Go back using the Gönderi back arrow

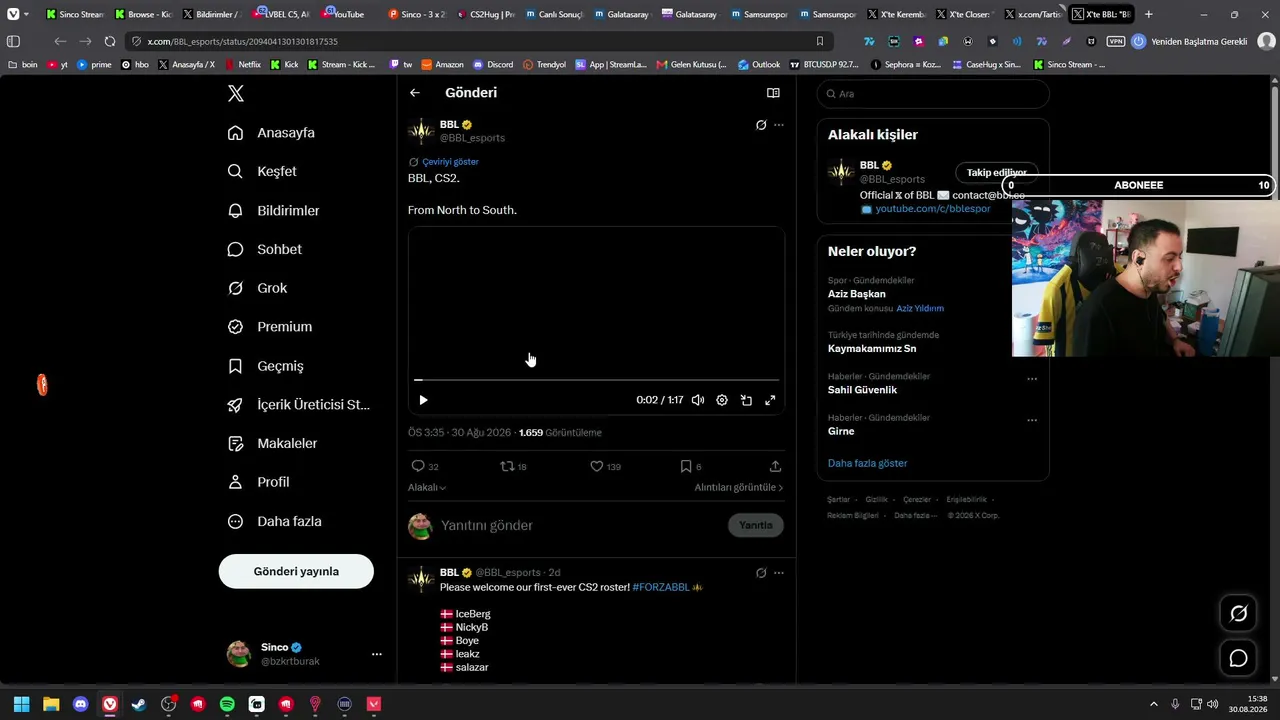click(415, 93)
